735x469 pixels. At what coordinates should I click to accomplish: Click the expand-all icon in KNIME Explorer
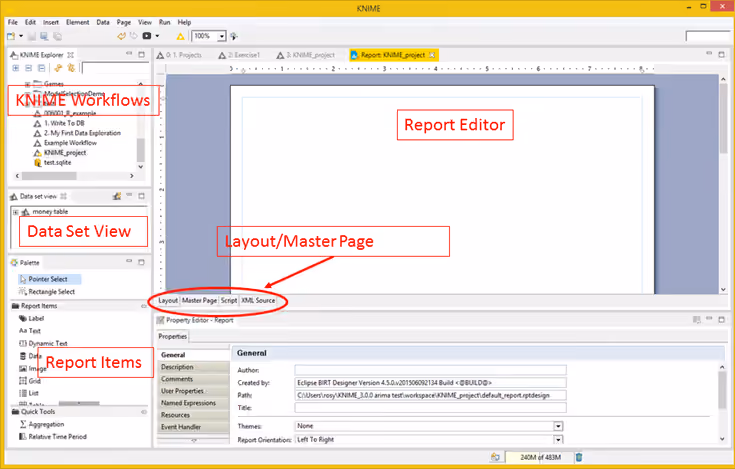(x=15, y=68)
